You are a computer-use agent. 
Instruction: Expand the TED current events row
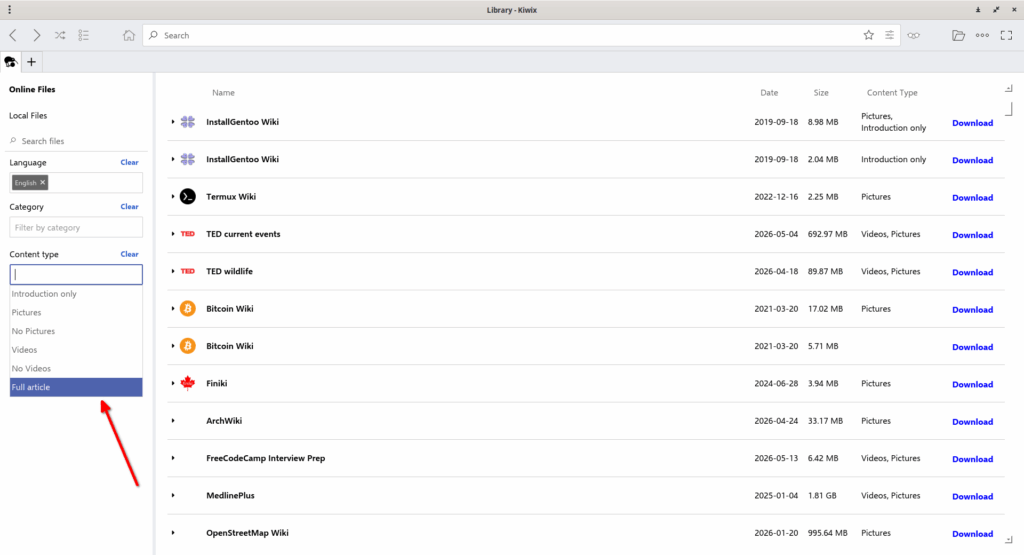pyautogui.click(x=173, y=234)
